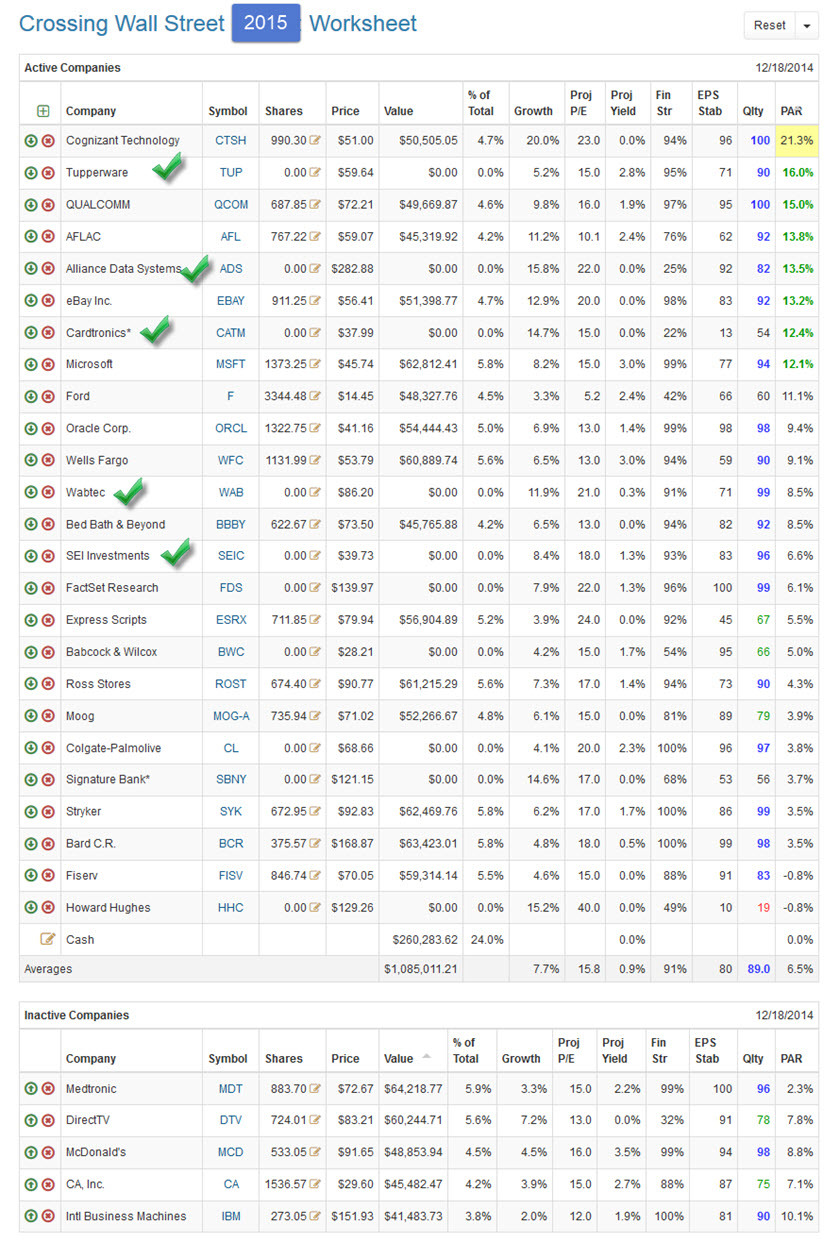
Task: Open the Reset dropdown caret
Action: pos(807,26)
